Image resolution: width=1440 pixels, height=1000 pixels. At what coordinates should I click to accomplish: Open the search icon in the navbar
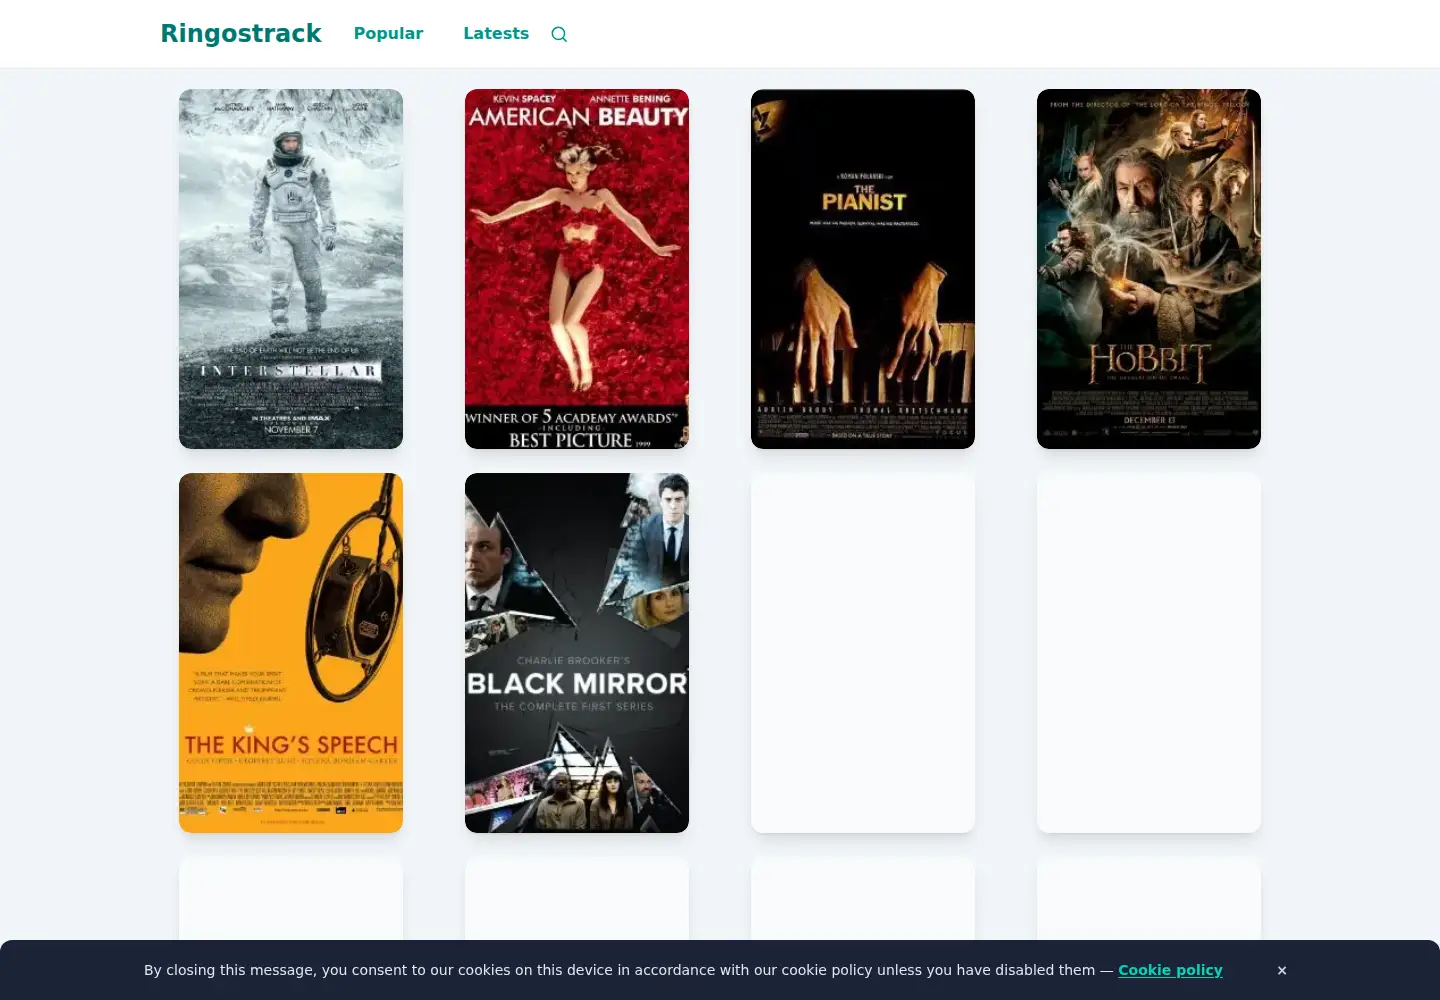pos(559,34)
